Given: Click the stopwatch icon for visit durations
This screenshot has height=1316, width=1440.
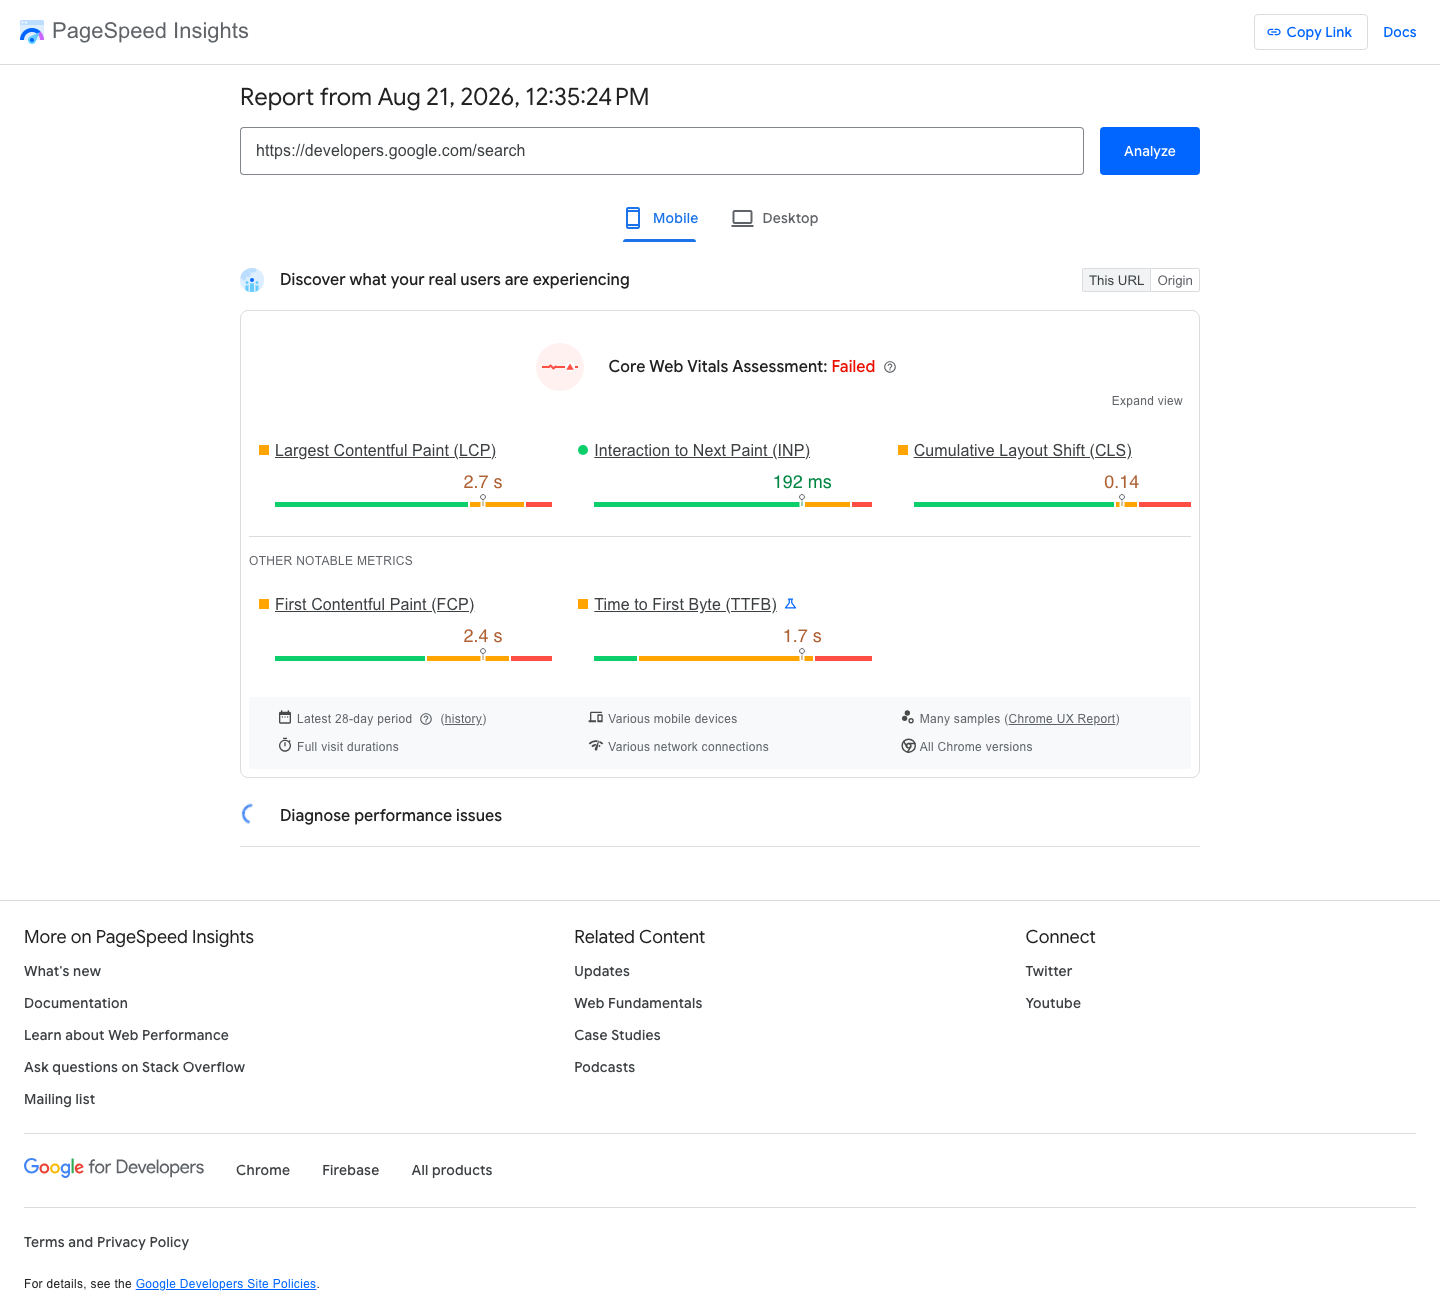Looking at the screenshot, I should [285, 746].
